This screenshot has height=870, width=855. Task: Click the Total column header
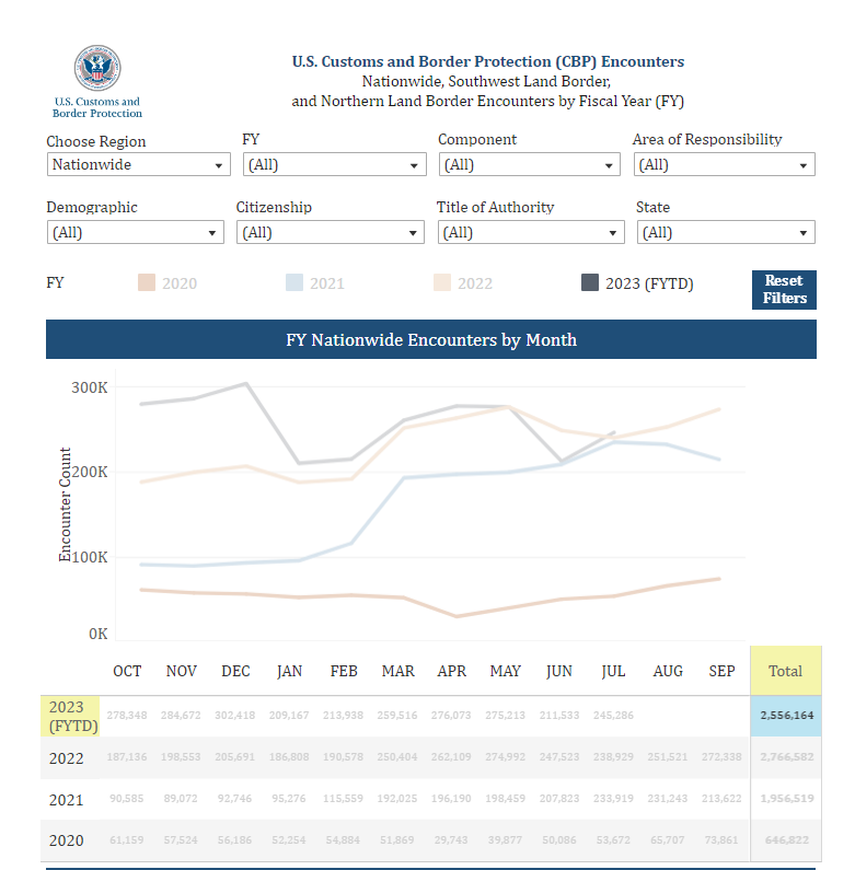point(786,670)
